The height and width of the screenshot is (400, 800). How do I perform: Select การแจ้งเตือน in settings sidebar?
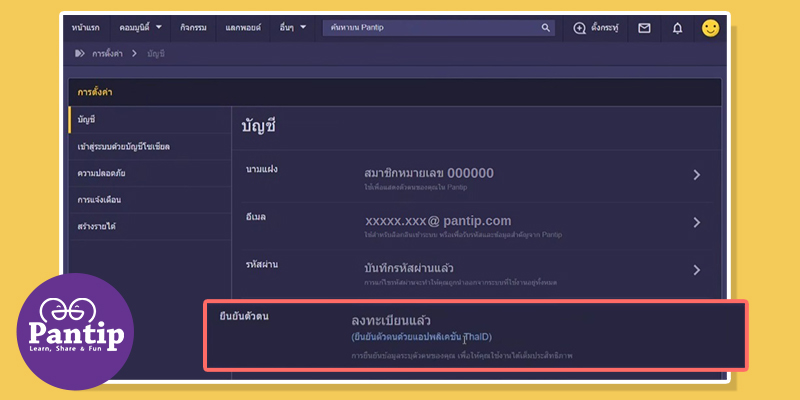point(149,199)
